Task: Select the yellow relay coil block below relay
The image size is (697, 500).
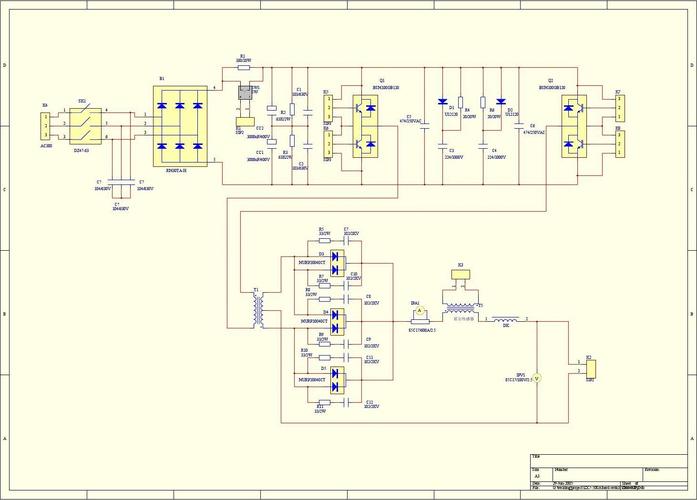Action: coord(245,122)
